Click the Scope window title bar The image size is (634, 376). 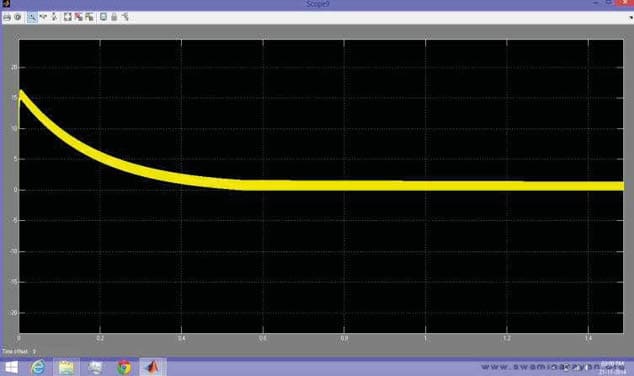tap(317, 4)
